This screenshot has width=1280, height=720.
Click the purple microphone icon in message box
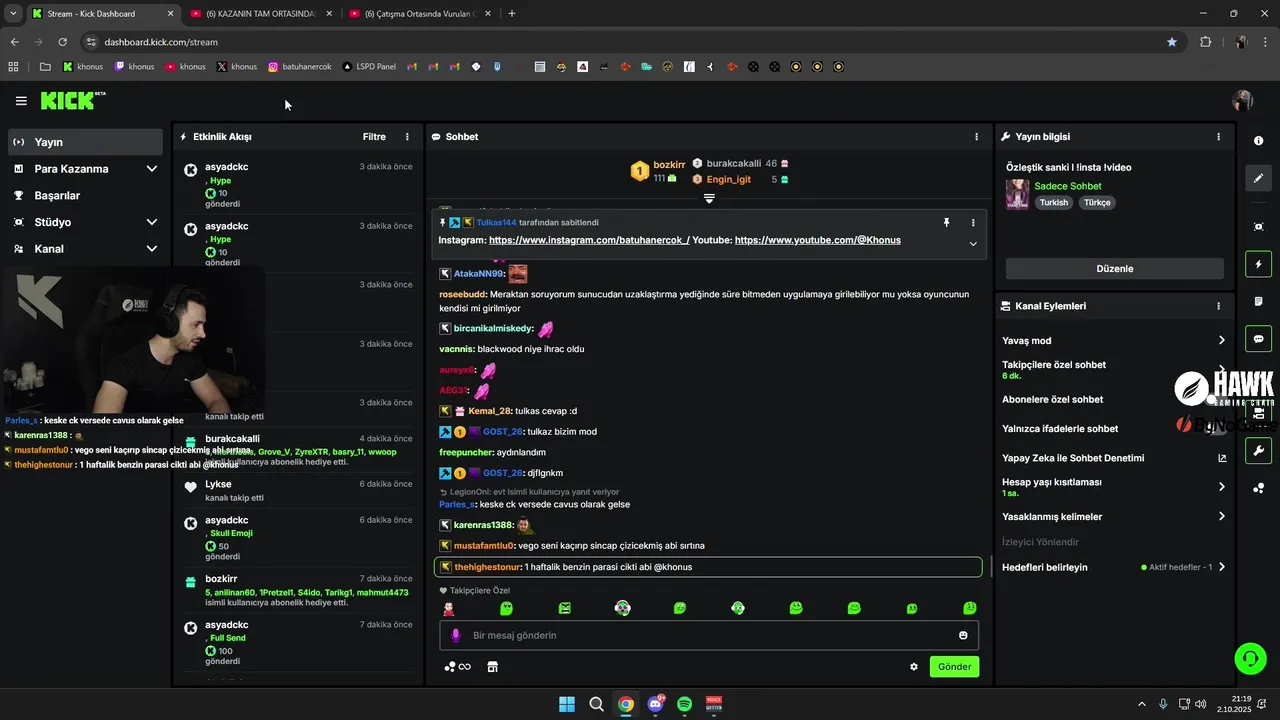tap(456, 635)
